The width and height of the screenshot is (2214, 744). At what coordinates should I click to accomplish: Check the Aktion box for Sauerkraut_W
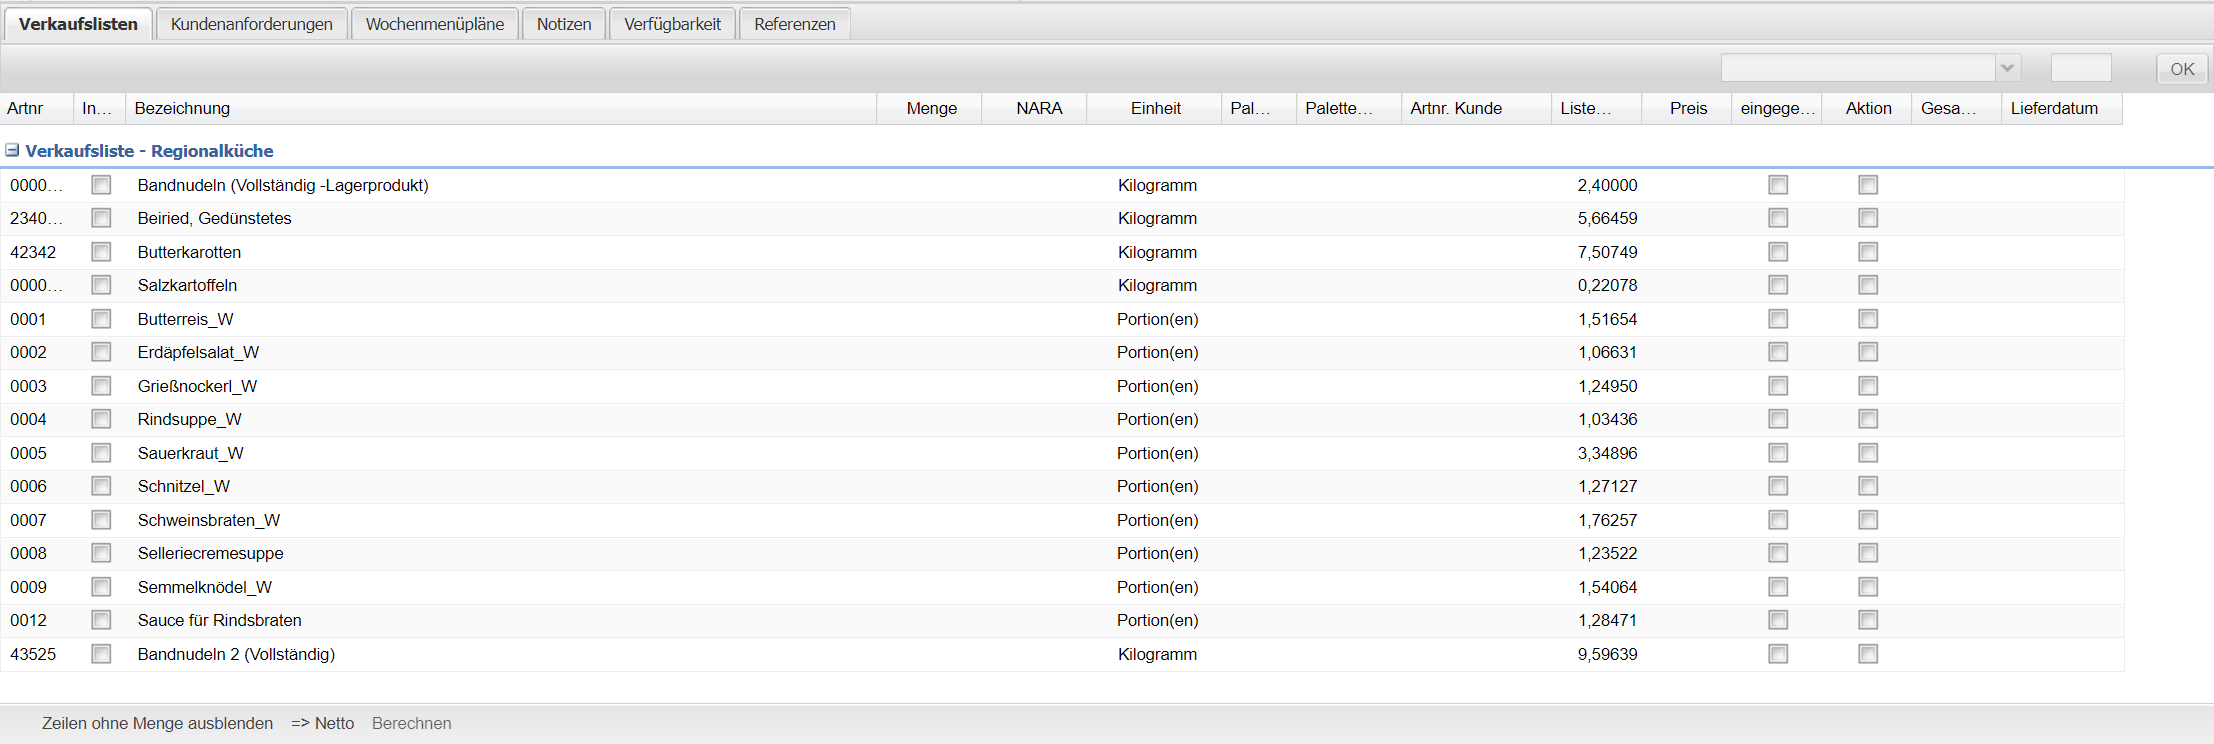click(x=1868, y=453)
